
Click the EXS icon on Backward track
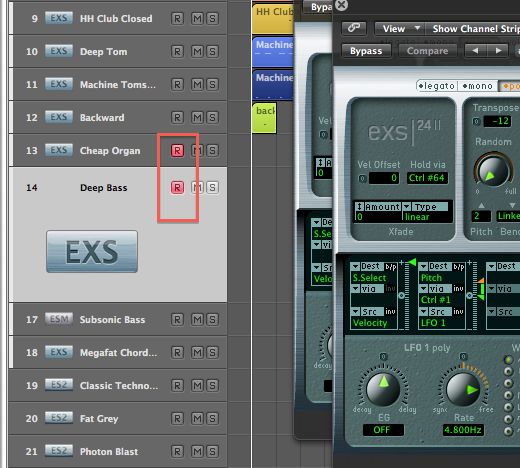pos(59,117)
